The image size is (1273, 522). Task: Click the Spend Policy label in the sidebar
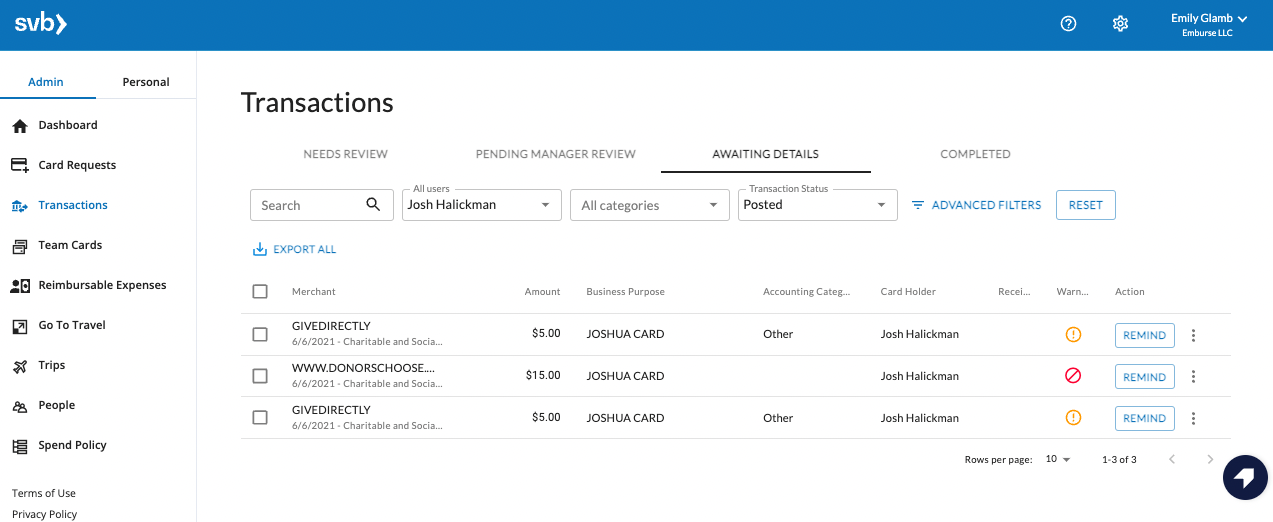[x=72, y=445]
